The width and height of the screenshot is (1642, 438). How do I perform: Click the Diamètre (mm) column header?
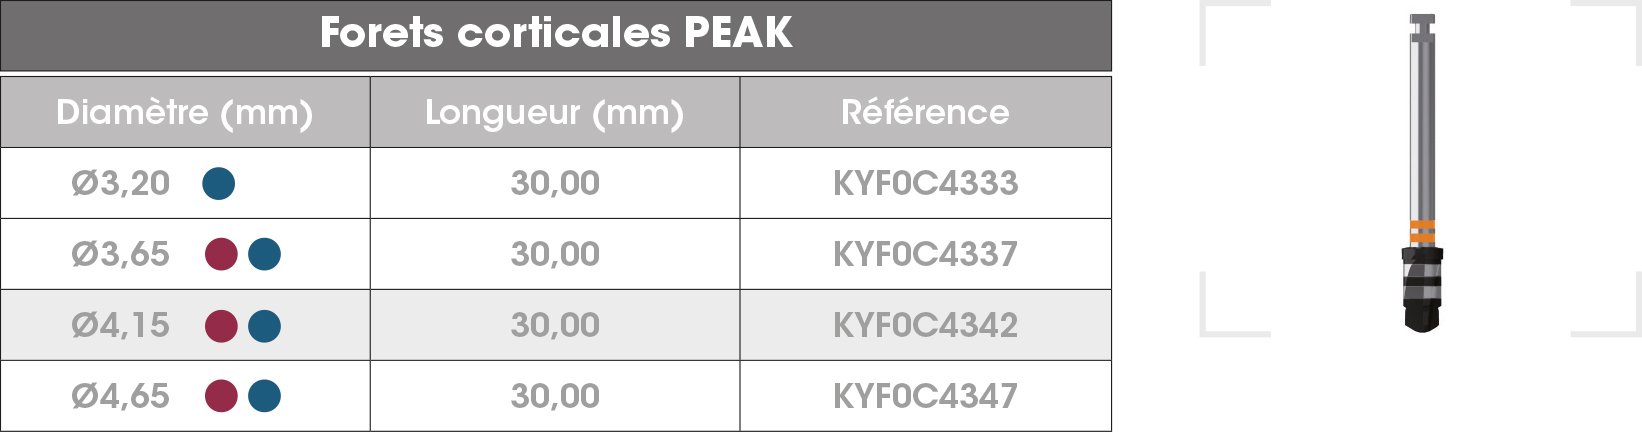(185, 112)
